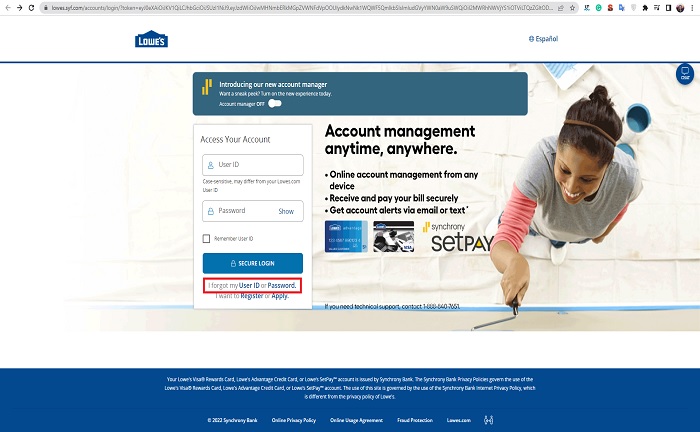Screen dimensions: 700x432
Task: Click the padlock icon in the address bar
Action: (45, 8)
